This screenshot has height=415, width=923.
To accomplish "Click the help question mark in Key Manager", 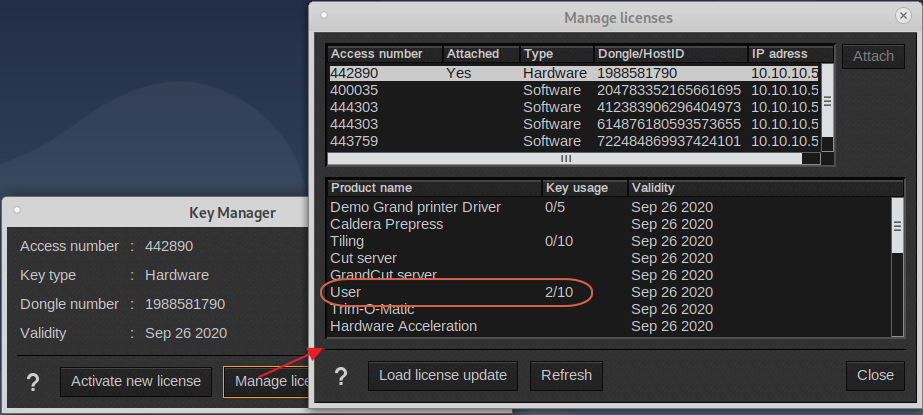I will [33, 381].
